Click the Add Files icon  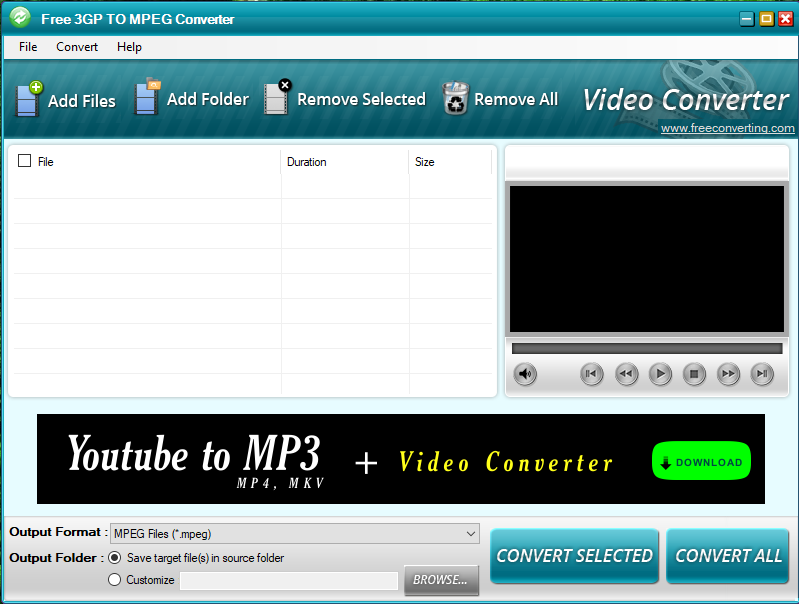point(29,99)
